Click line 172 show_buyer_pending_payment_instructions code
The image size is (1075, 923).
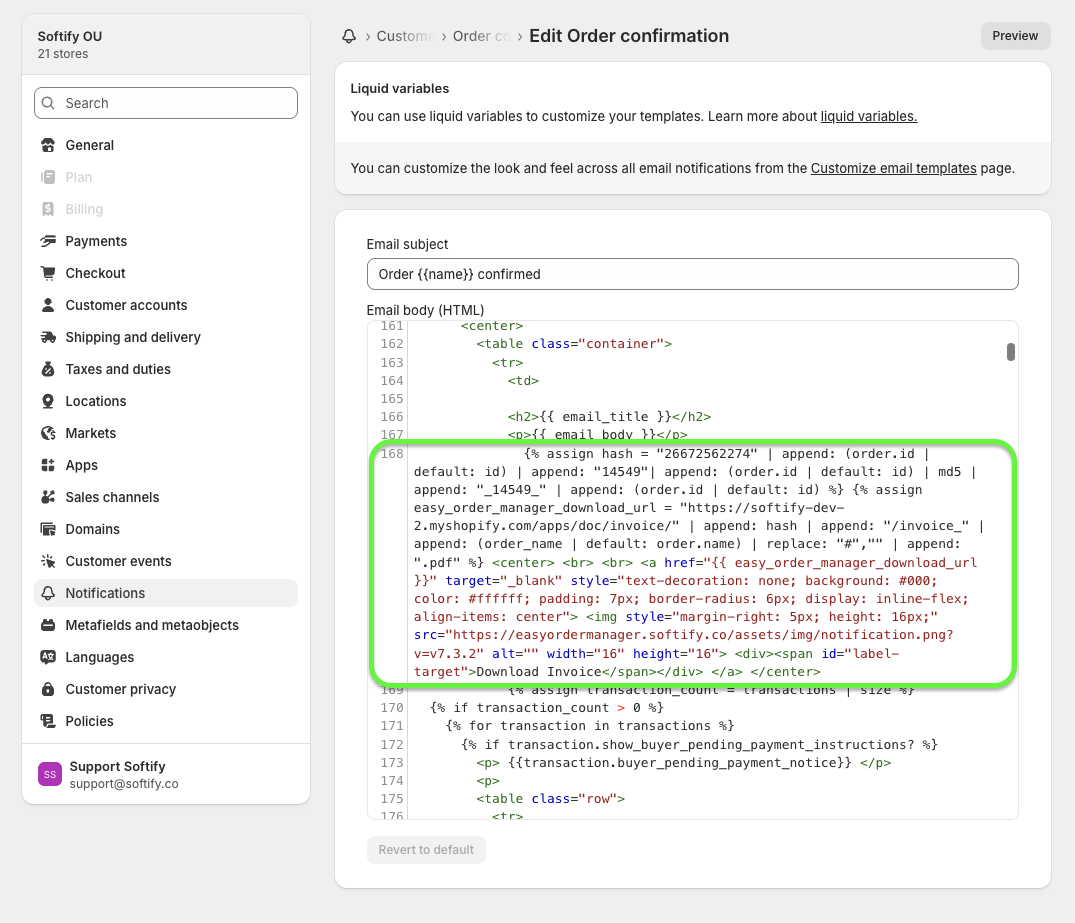699,744
